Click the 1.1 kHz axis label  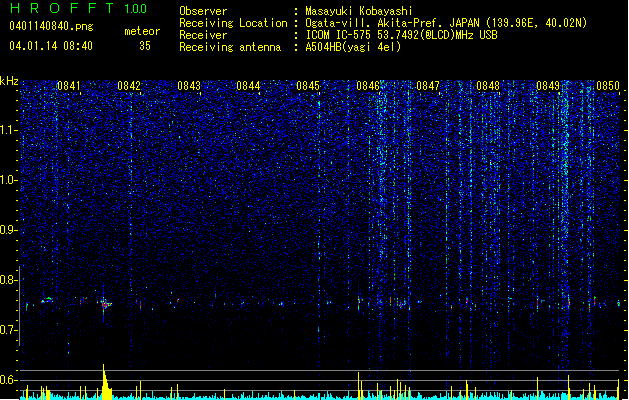tap(9, 130)
